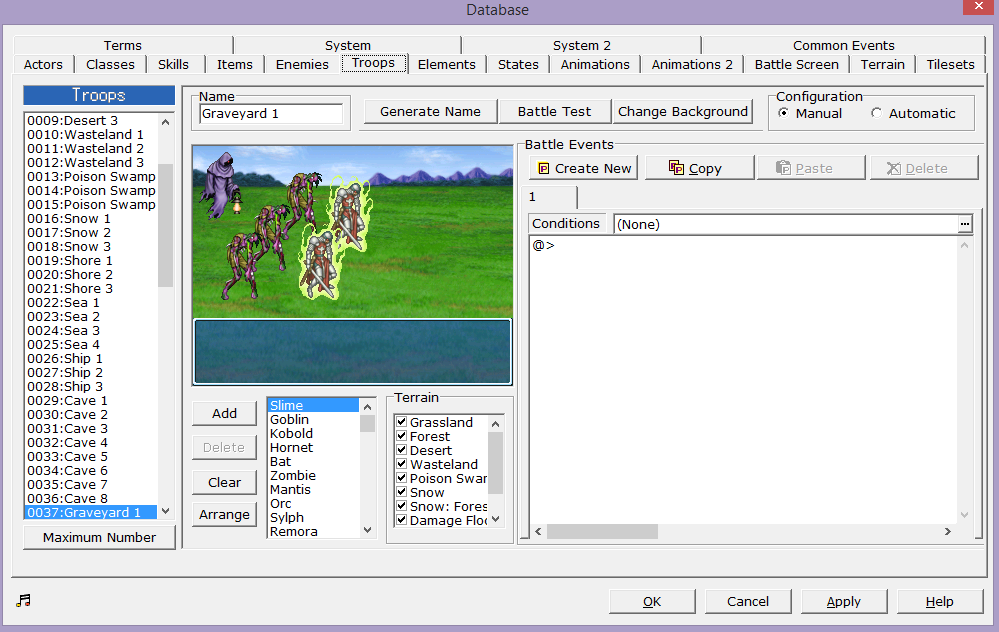This screenshot has width=999, height=632.
Task: Click the enemy list scroll up arrow
Action: coord(368,406)
